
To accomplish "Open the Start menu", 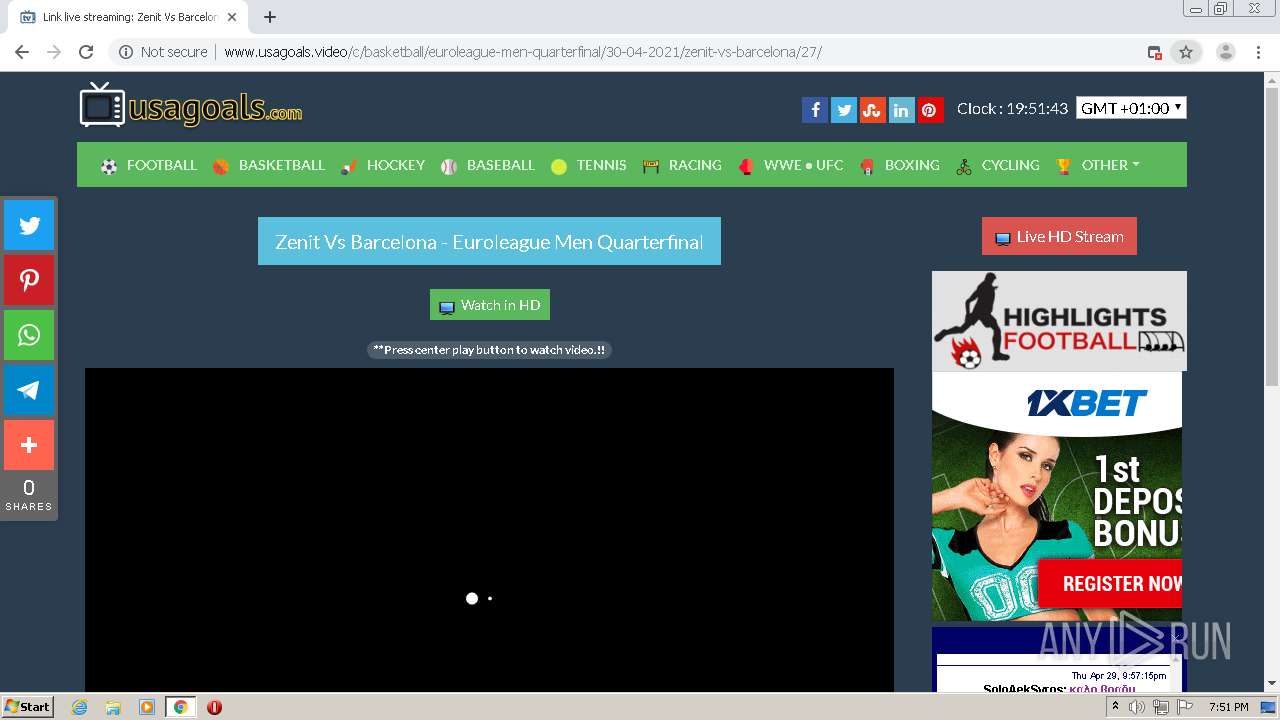I will point(27,707).
